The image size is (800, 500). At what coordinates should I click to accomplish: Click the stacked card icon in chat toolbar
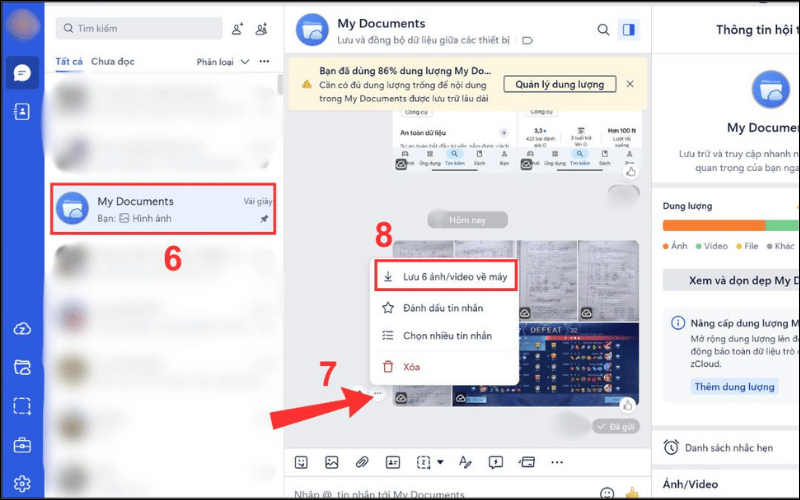coord(527,462)
